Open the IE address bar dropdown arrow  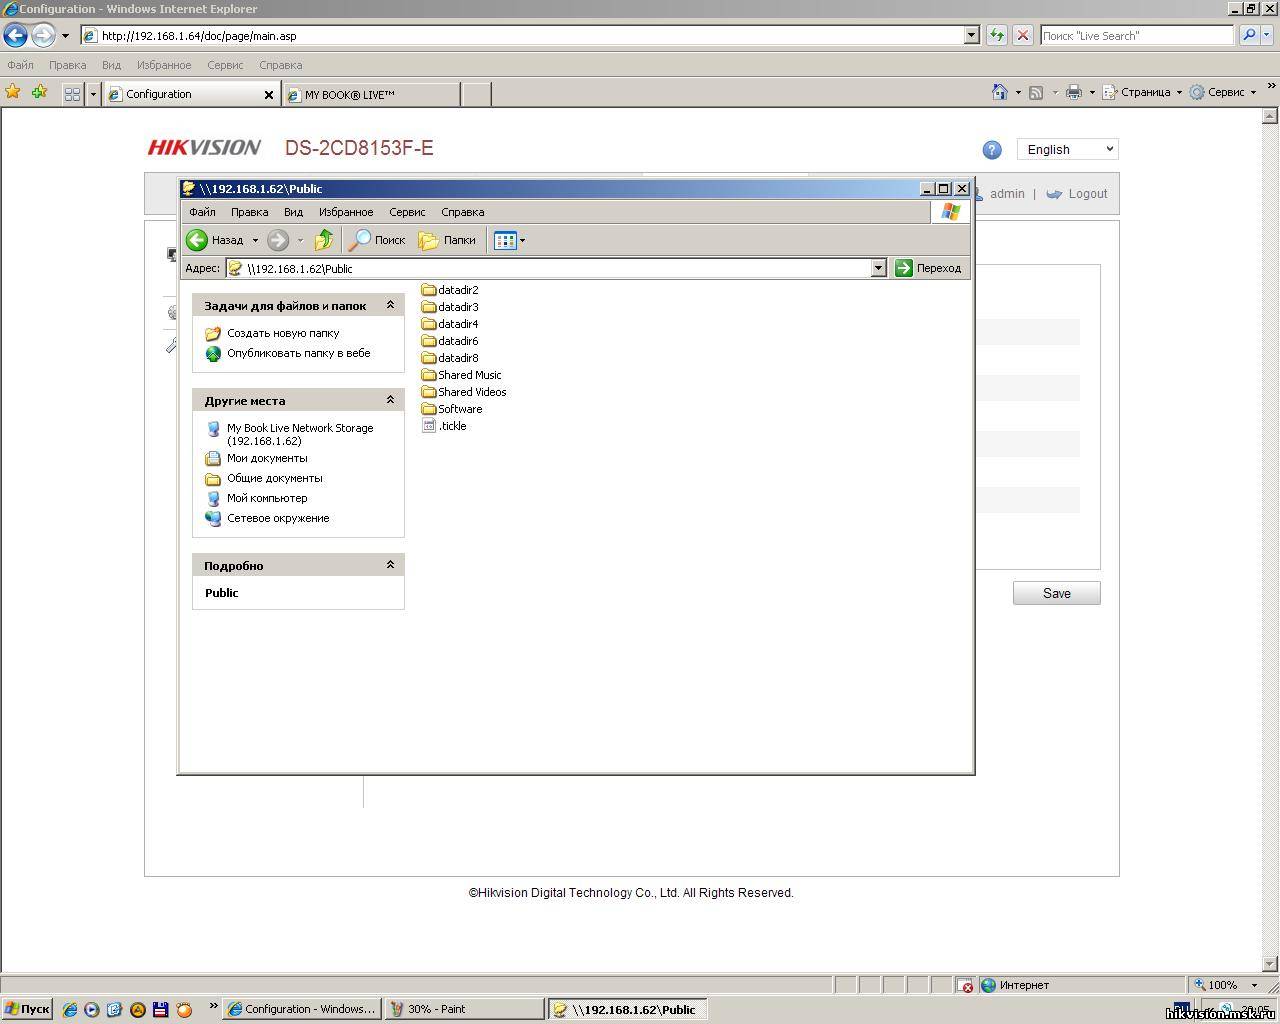tap(971, 35)
